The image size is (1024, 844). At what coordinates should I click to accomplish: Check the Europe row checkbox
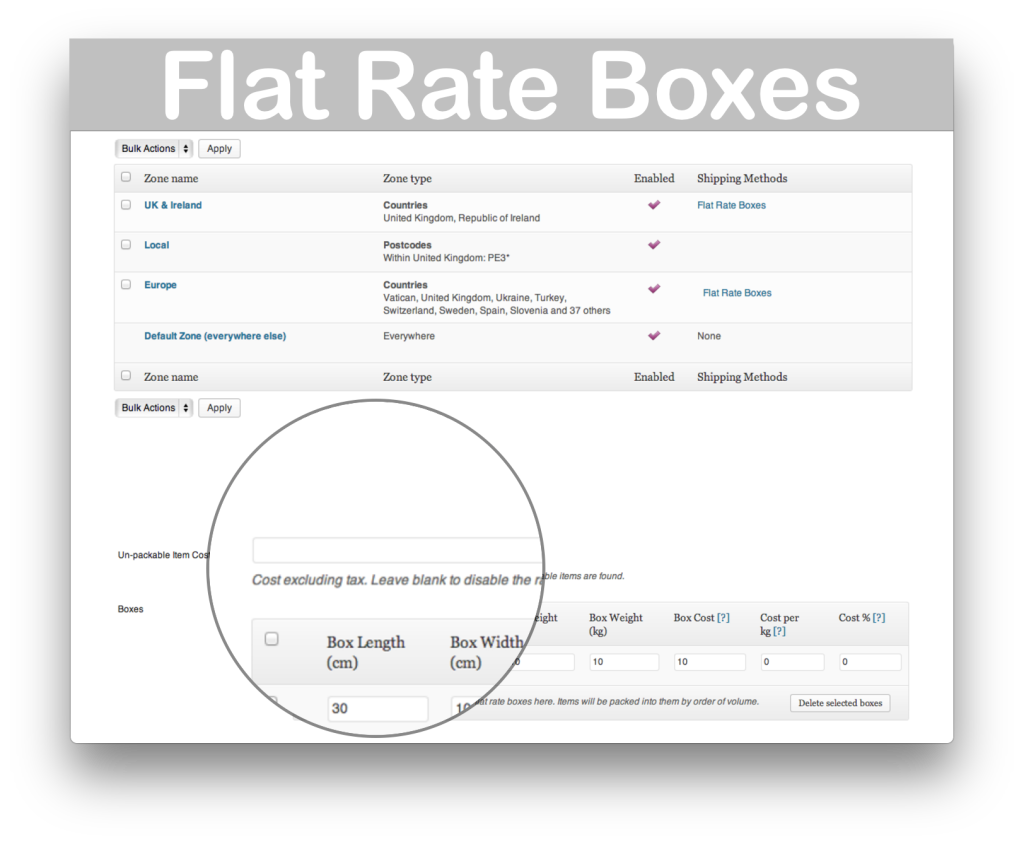[x=126, y=284]
